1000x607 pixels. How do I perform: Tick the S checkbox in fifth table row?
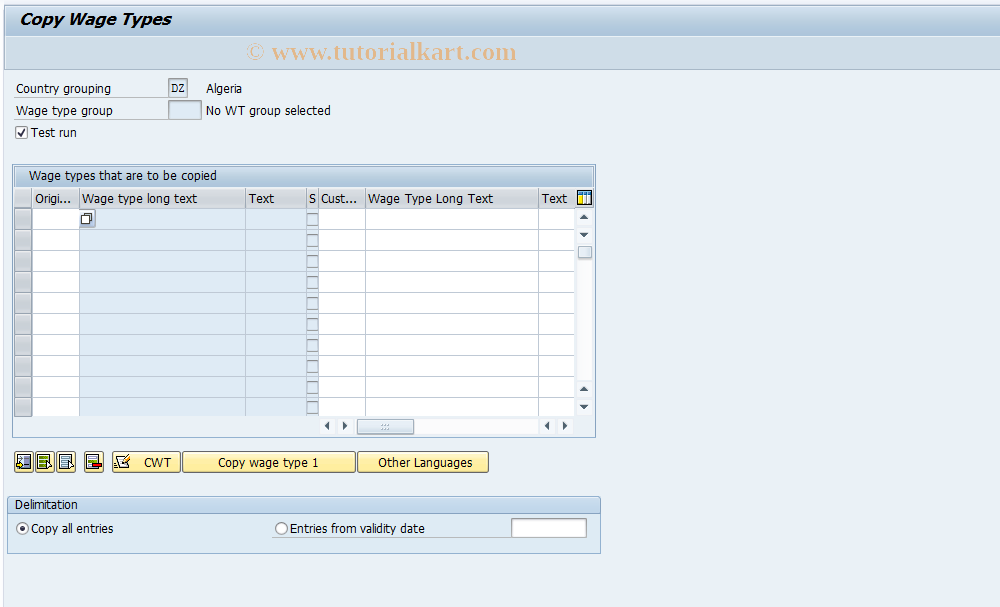tap(312, 304)
